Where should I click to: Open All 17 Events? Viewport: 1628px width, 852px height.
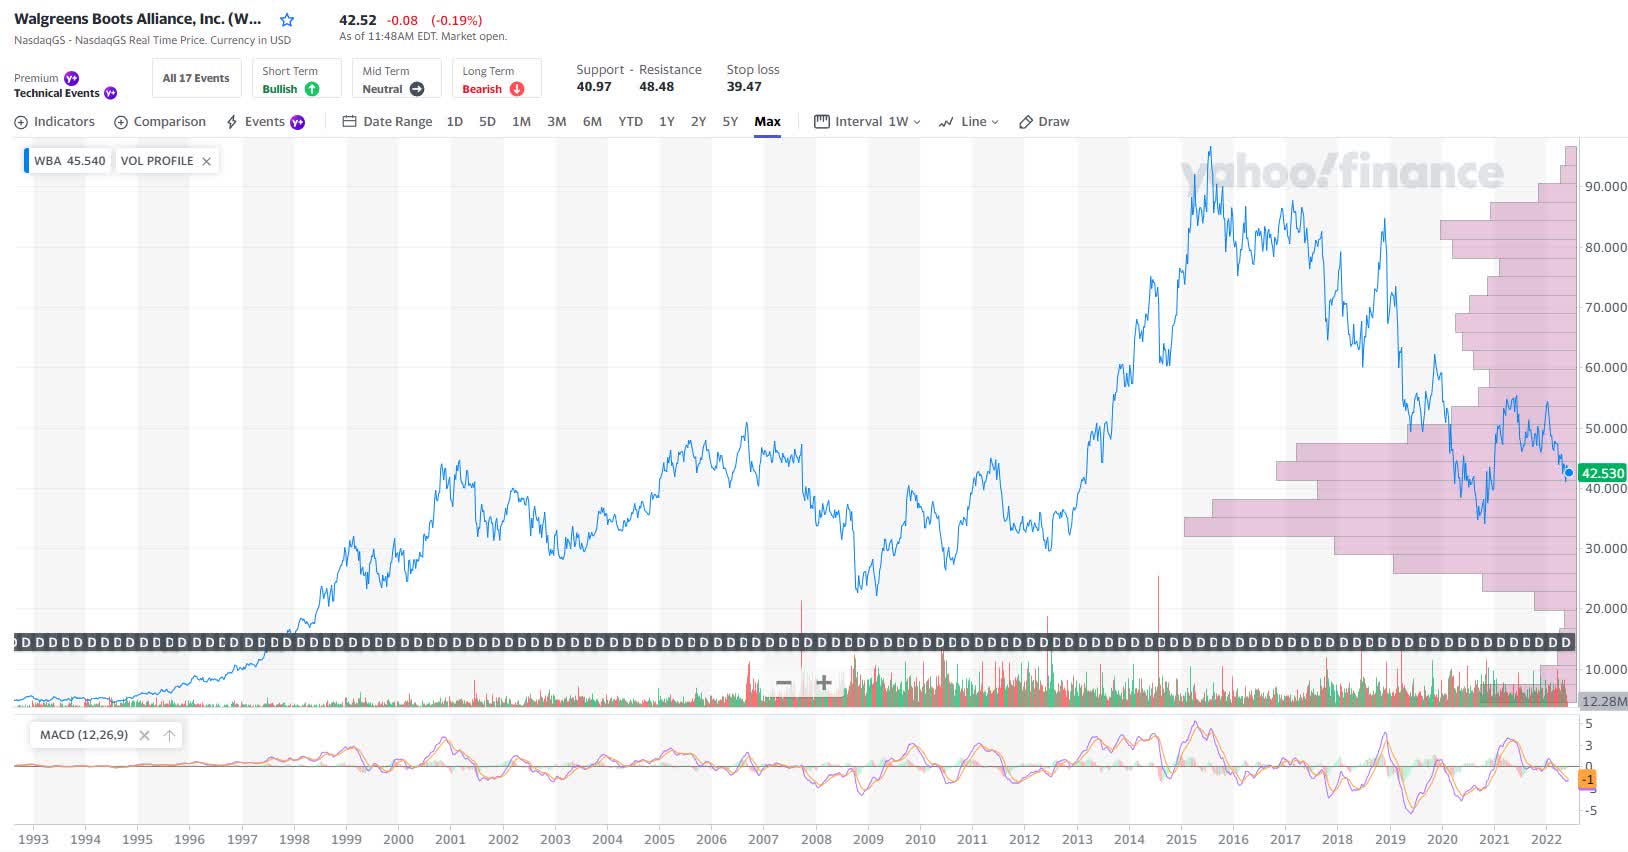(x=196, y=78)
